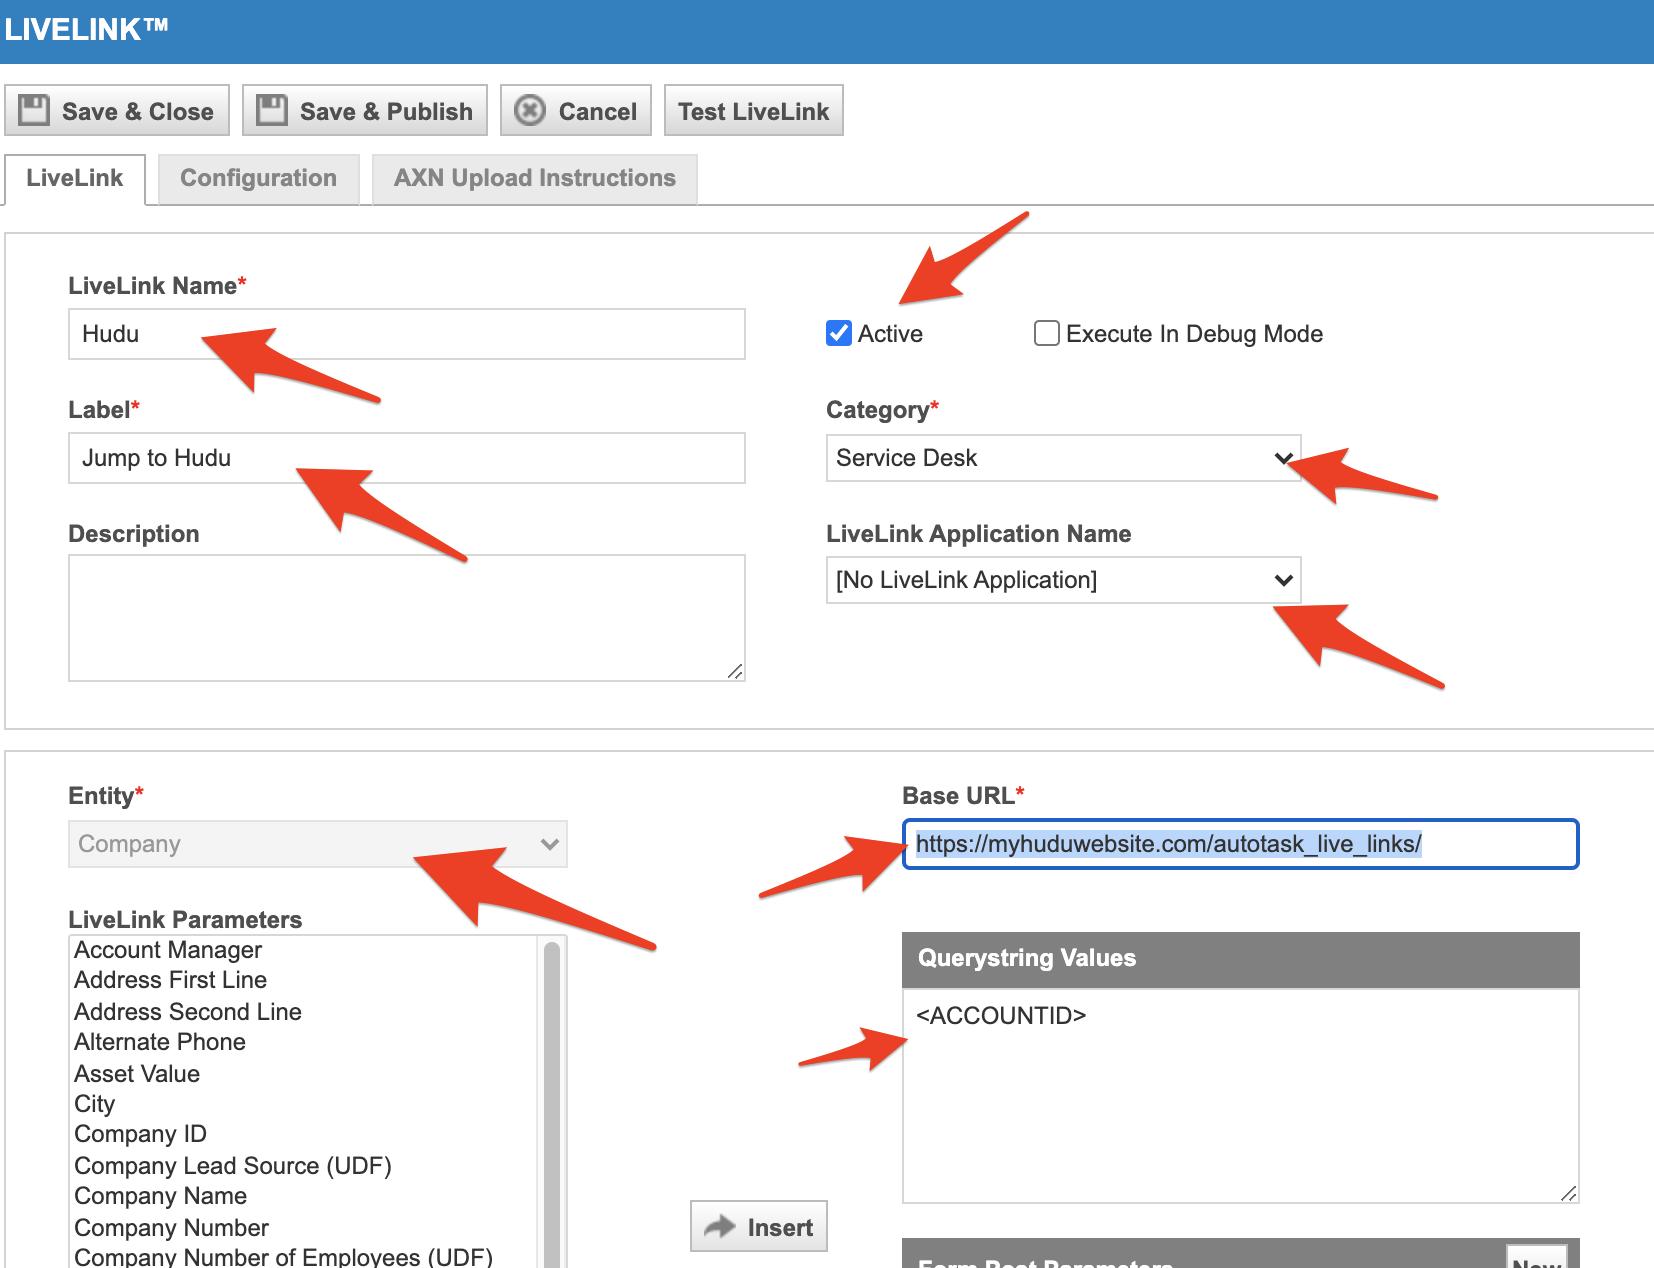The width and height of the screenshot is (1654, 1268).
Task: Focus the LiveLink Name field containing Hudu
Action: [x=407, y=334]
